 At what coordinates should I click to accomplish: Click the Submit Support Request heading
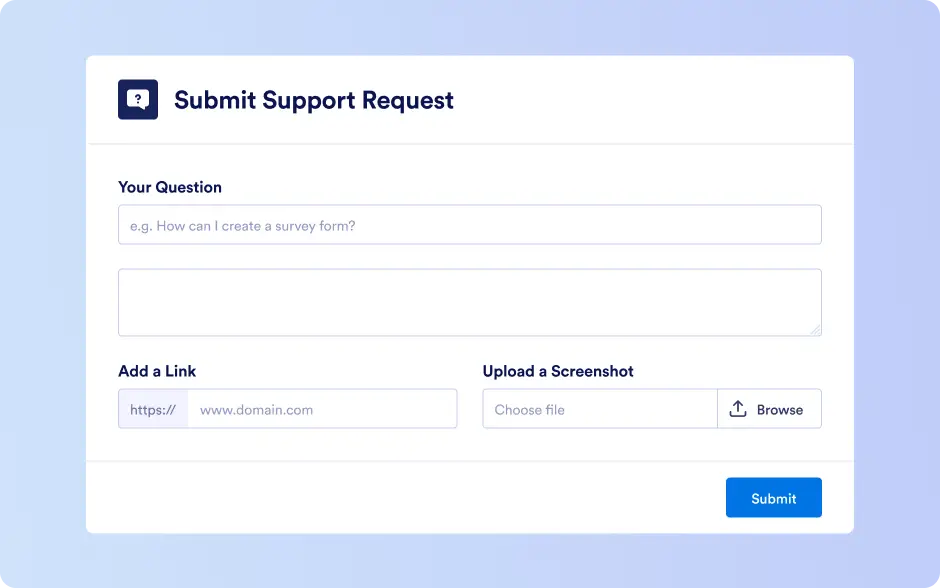click(314, 100)
